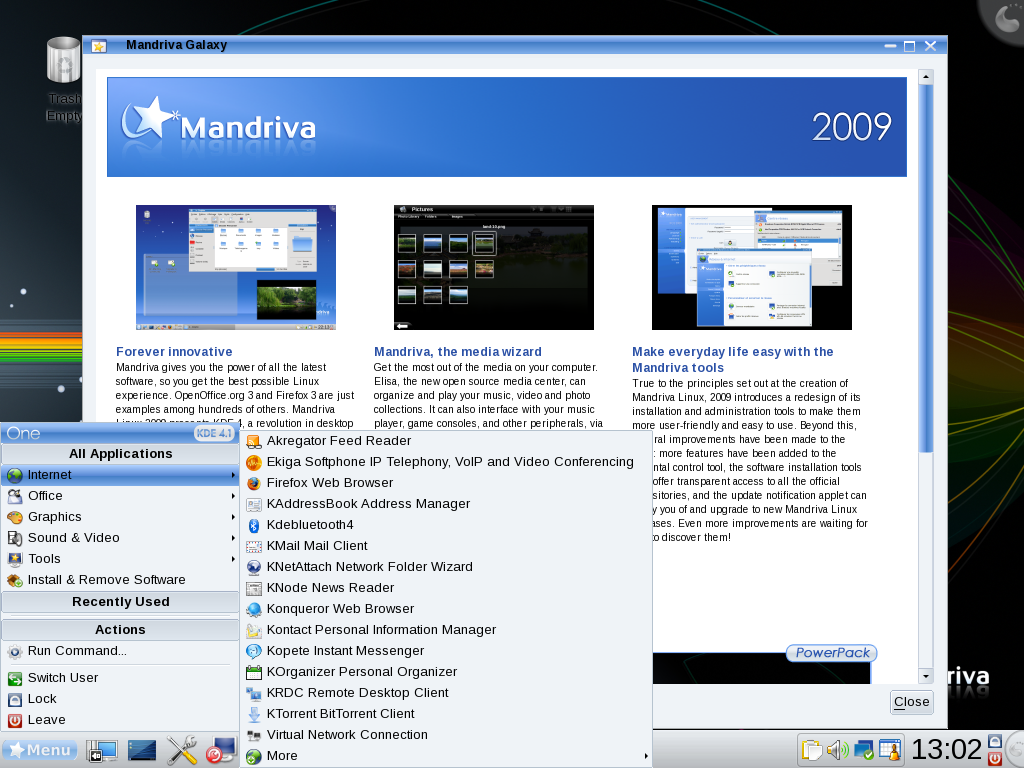This screenshot has width=1024, height=768.
Task: Click the Mandriva tools screenshot thumbnail
Action: pyautogui.click(x=752, y=267)
